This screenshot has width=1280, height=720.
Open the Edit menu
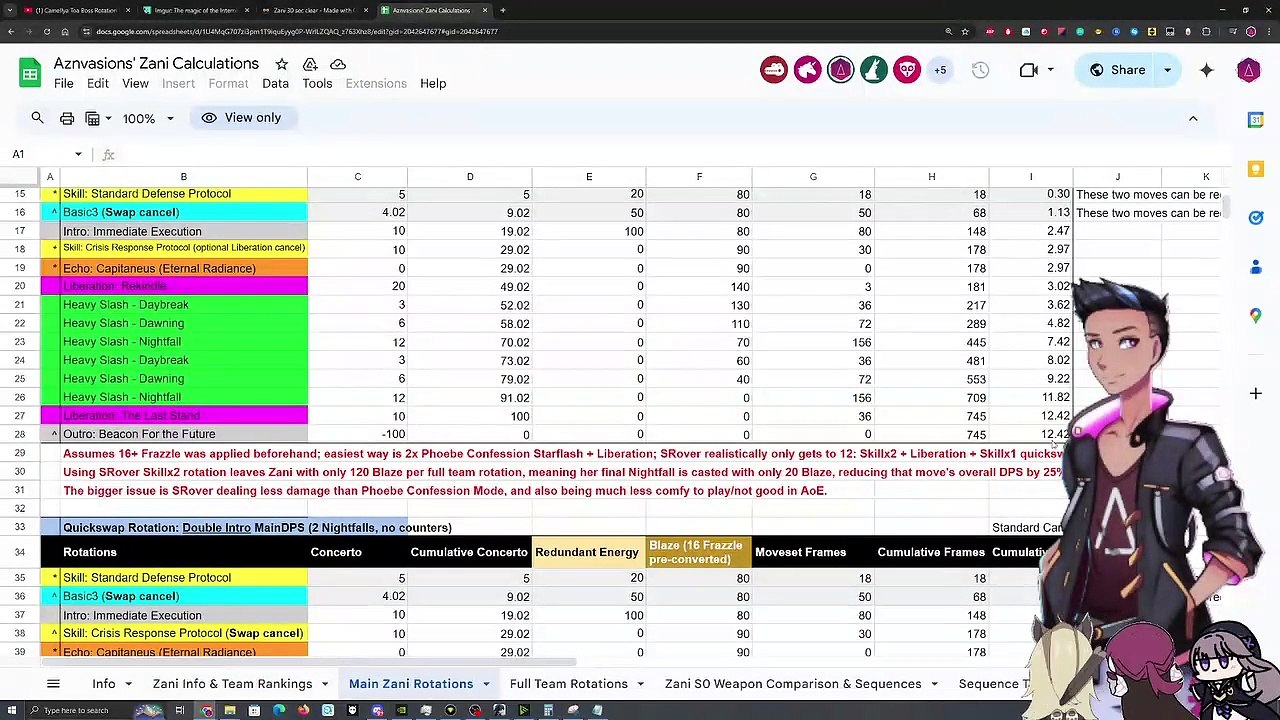97,84
